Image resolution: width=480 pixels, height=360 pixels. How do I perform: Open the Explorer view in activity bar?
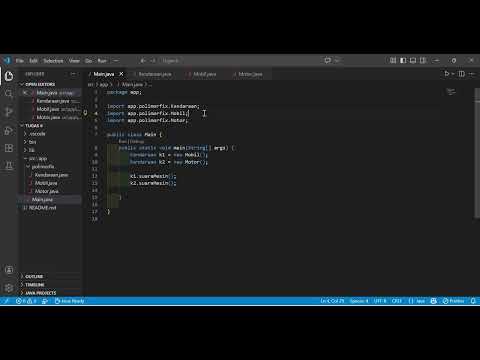pyautogui.click(x=9, y=76)
